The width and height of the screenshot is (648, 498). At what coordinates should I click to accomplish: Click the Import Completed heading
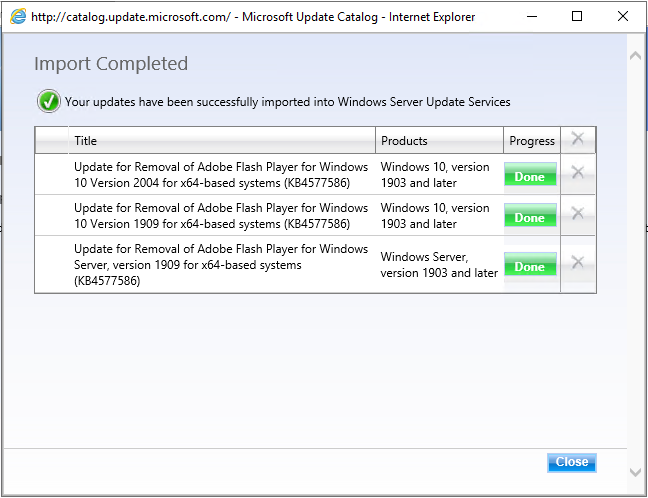[111, 64]
